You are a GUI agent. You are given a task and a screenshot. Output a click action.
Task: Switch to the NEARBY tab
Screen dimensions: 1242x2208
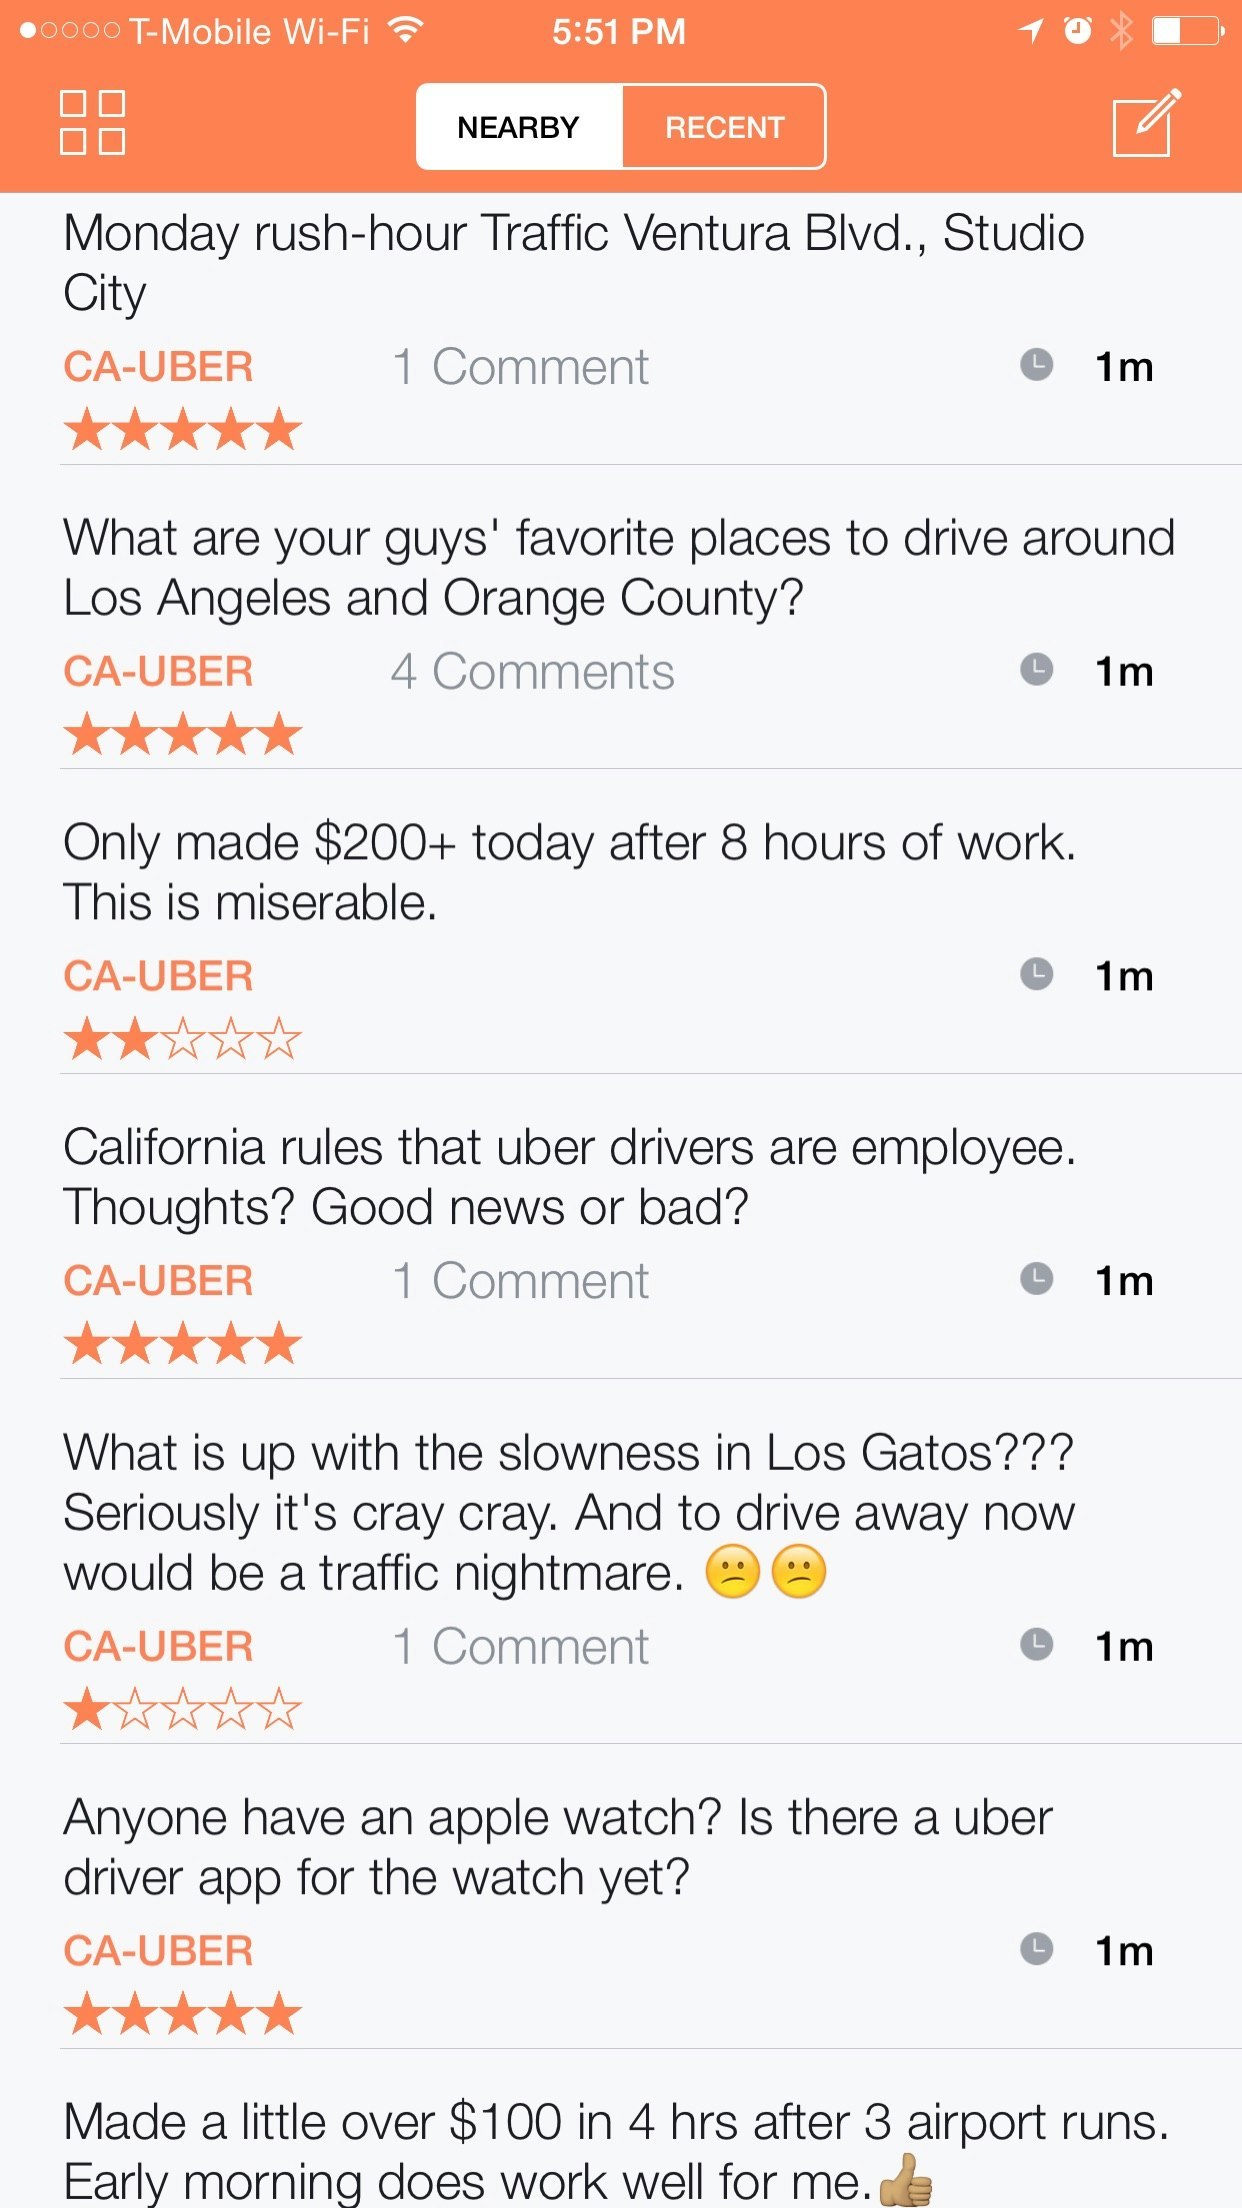(x=519, y=127)
